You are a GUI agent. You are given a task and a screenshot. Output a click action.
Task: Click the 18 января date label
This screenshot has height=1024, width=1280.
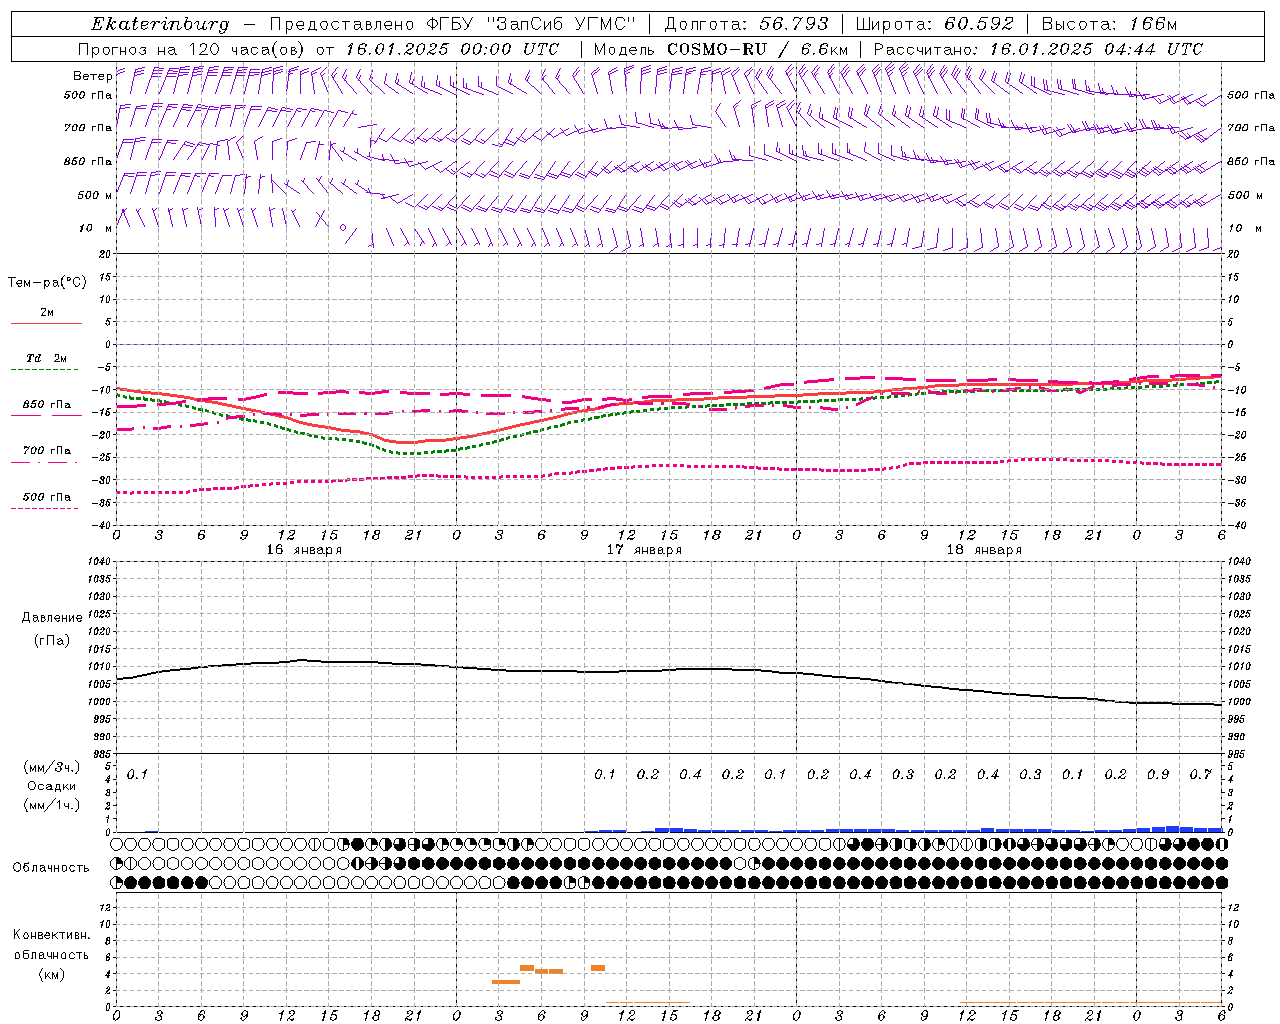pyautogui.click(x=984, y=550)
